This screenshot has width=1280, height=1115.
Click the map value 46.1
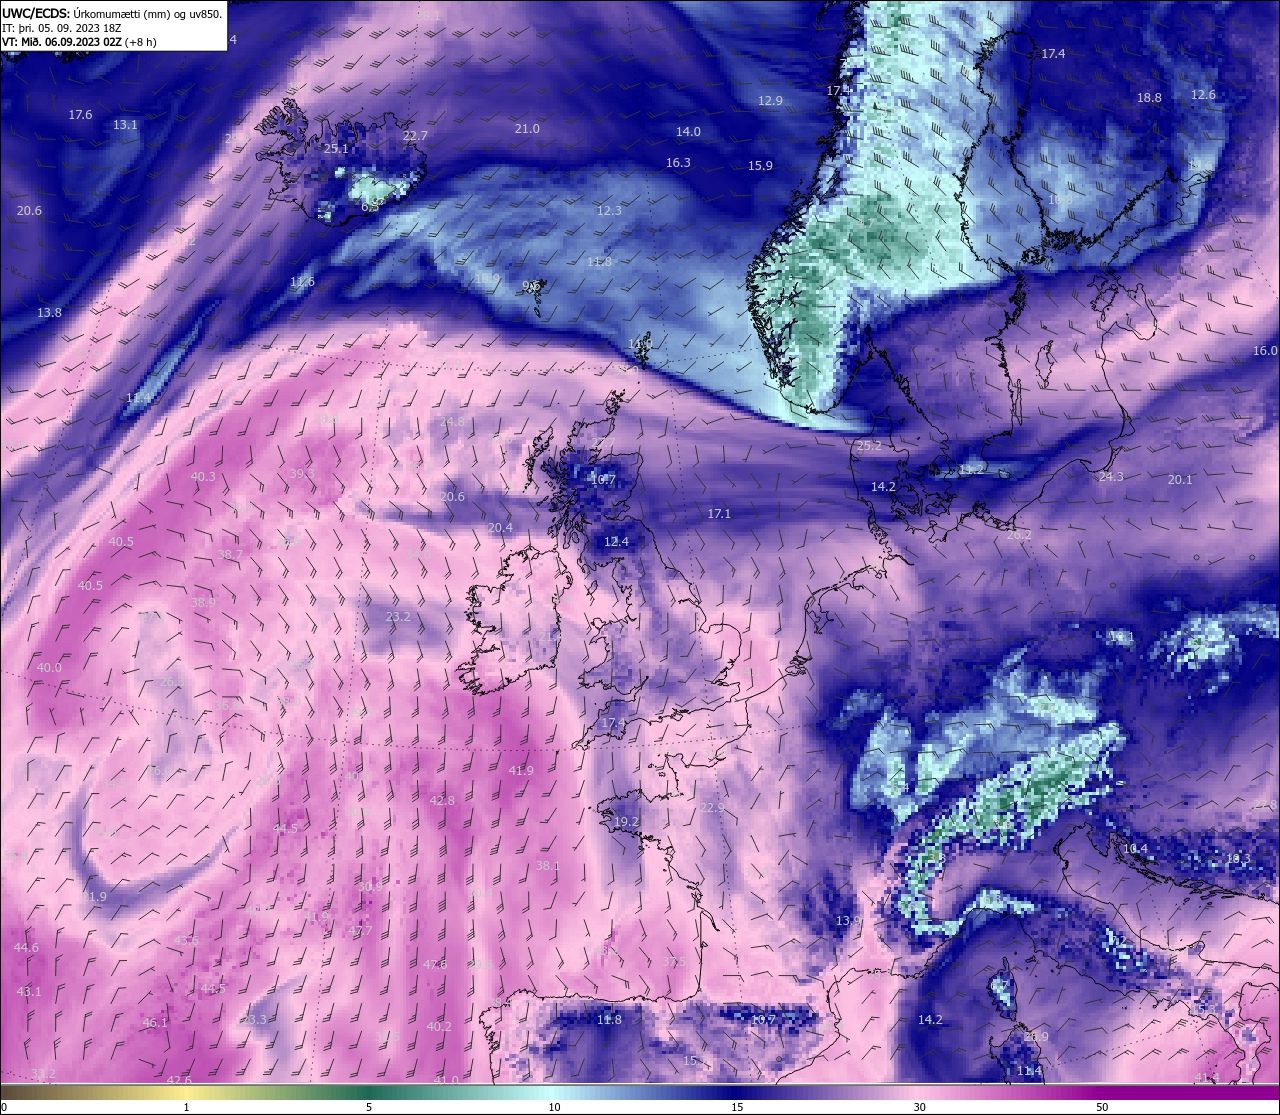pyautogui.click(x=155, y=1023)
